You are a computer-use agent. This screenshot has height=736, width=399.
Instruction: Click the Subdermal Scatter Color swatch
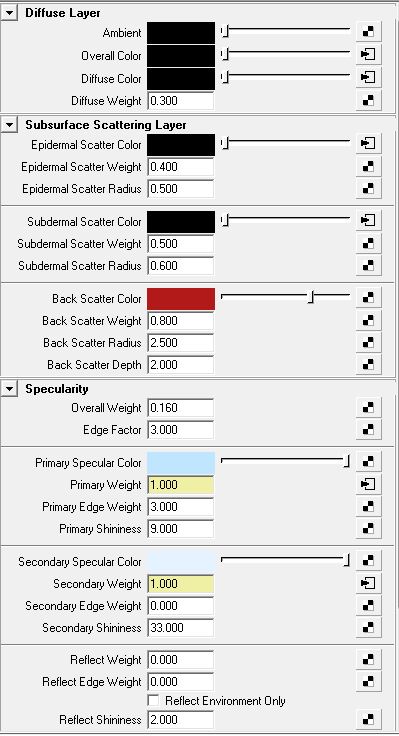pyautogui.click(x=181, y=222)
